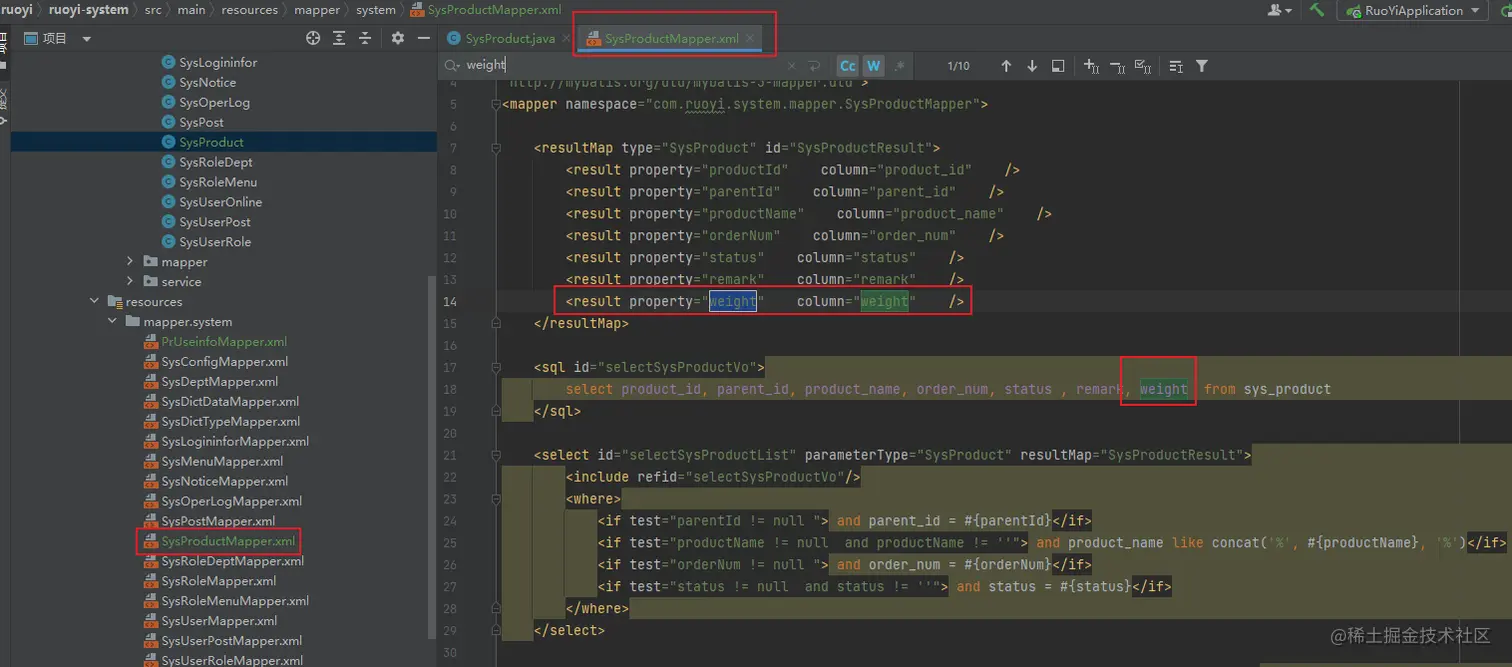Screen dimensions: 1512x667
Task: Jump to next search occurrence arrow
Action: click(x=1032, y=66)
